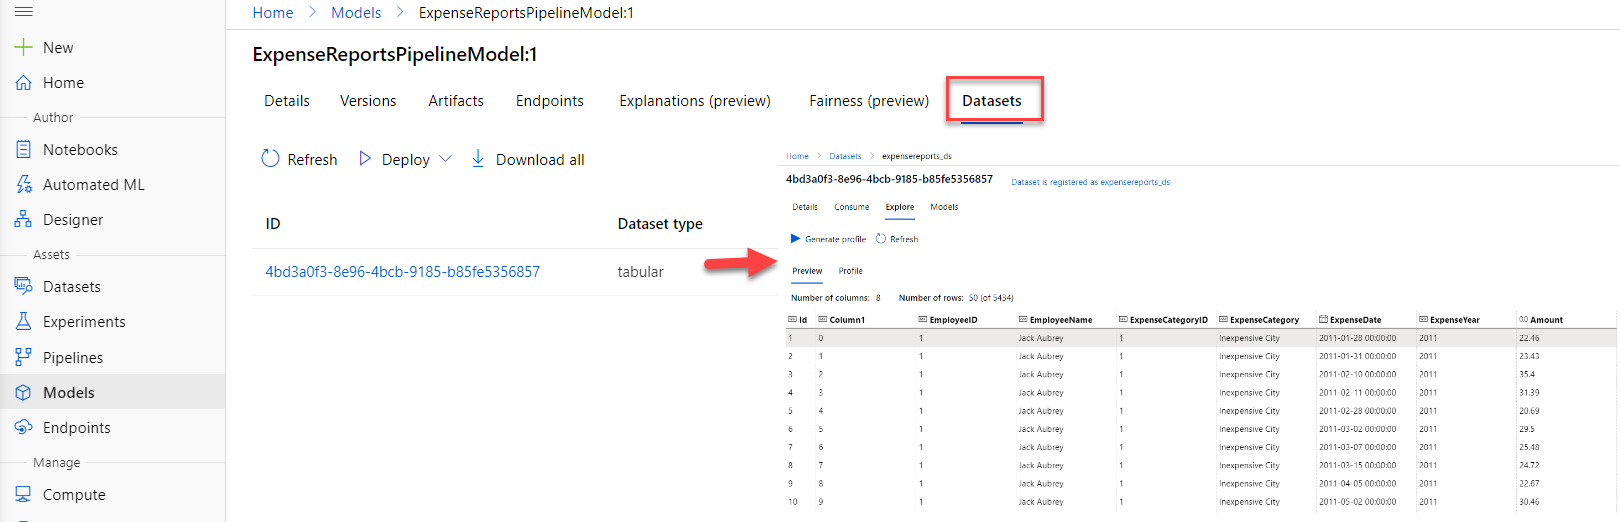
Task: Click the '2011-01-28 00:00:00' date cell
Action: coord(1357,338)
